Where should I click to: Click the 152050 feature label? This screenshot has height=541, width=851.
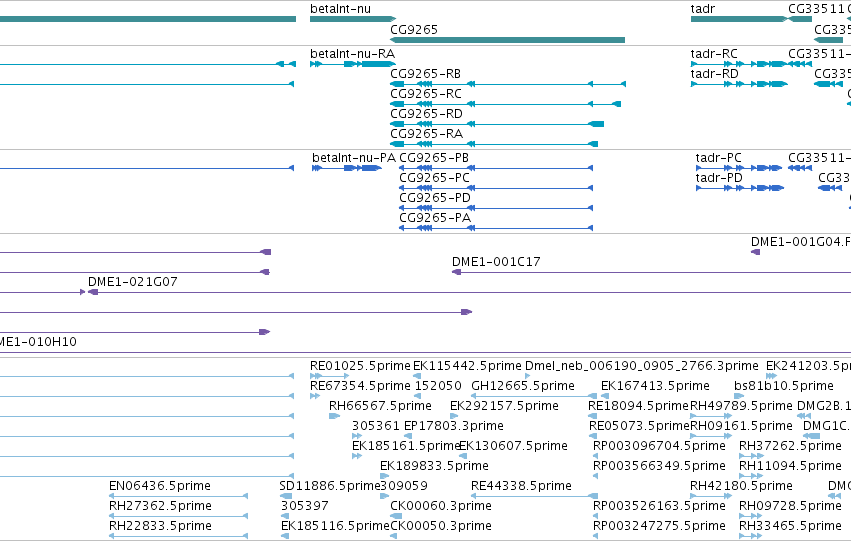(x=437, y=386)
